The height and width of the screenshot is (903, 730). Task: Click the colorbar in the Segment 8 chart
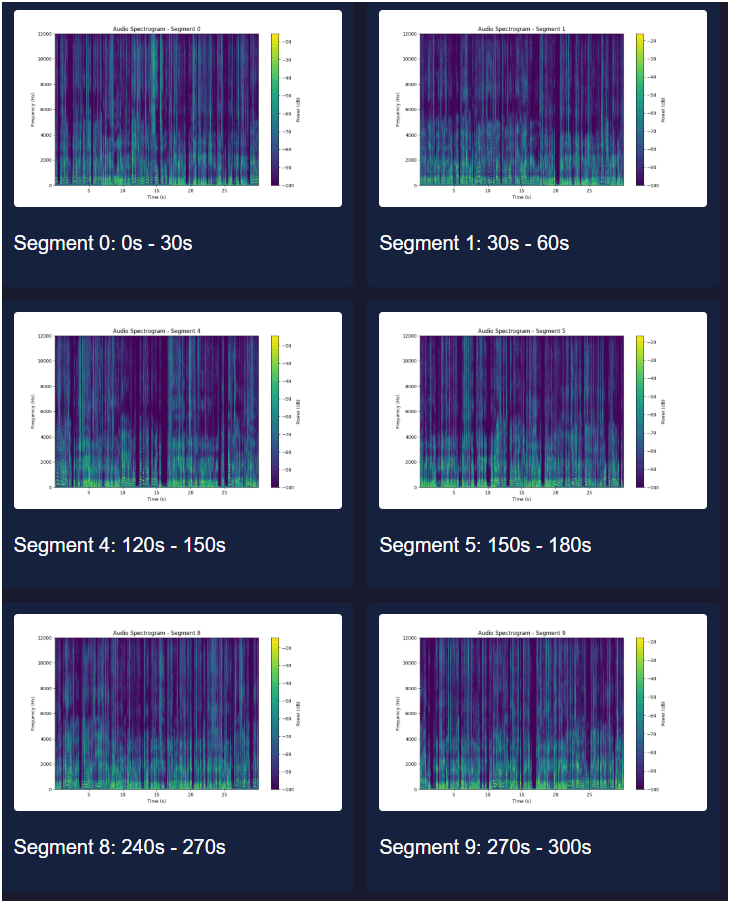pos(274,714)
